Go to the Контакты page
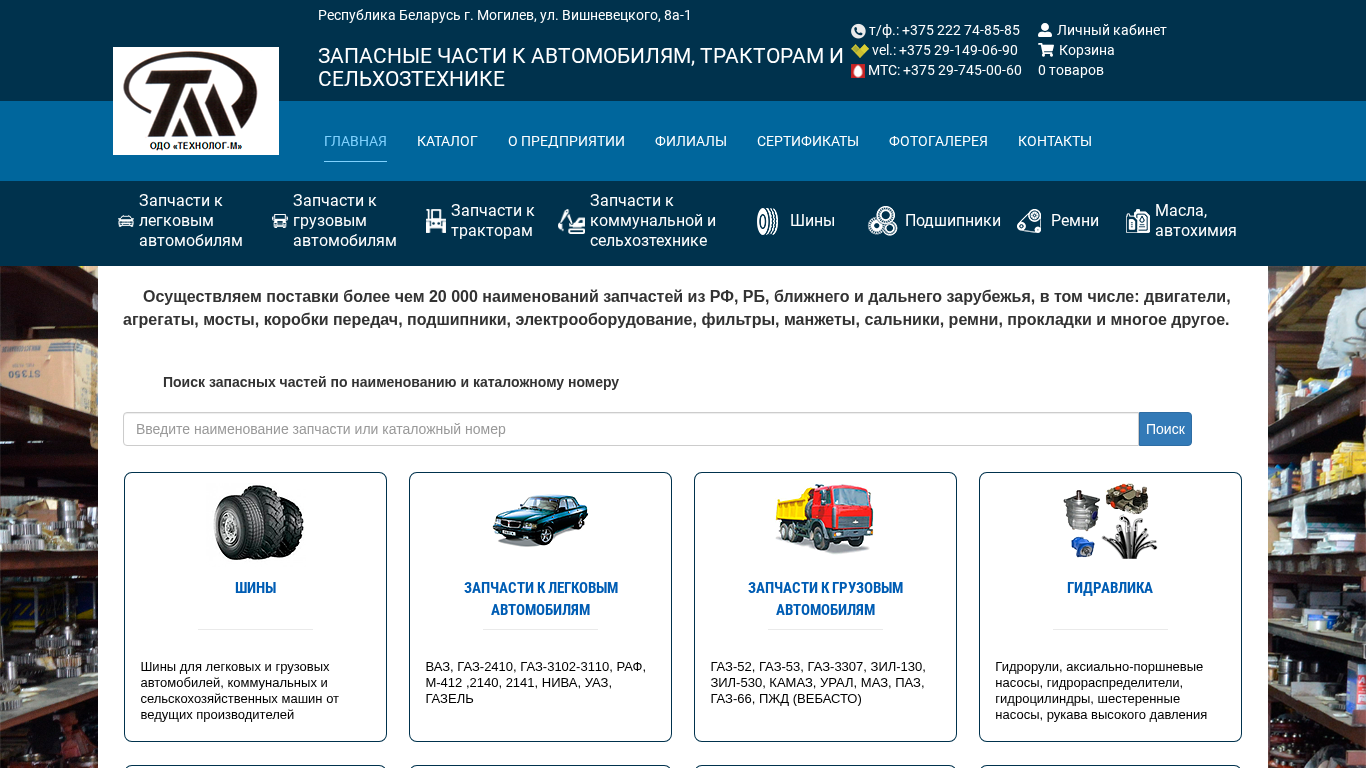The image size is (1366, 768). (x=1054, y=141)
